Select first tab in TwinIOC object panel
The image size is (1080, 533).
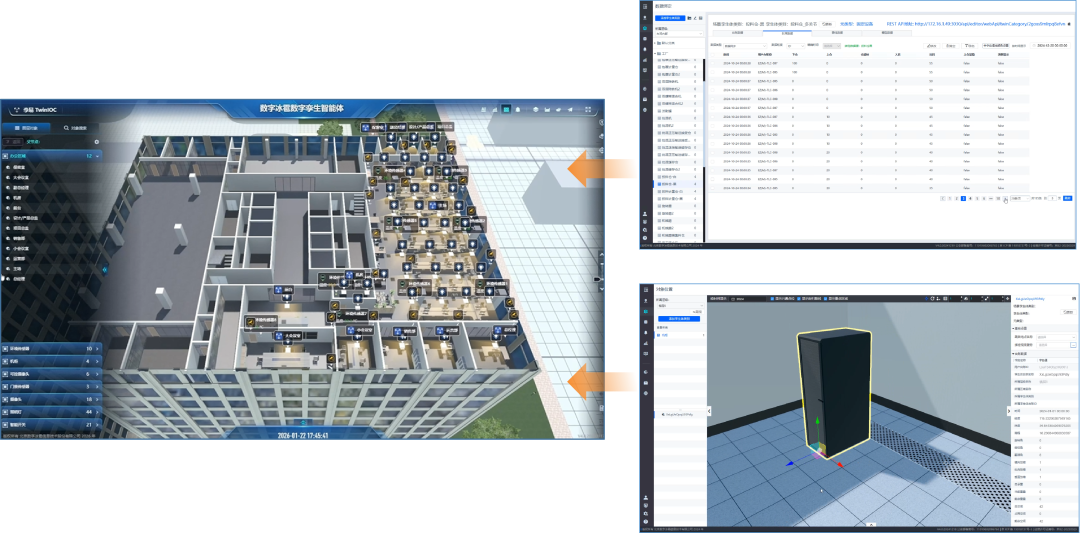pyautogui.click(x=26, y=128)
